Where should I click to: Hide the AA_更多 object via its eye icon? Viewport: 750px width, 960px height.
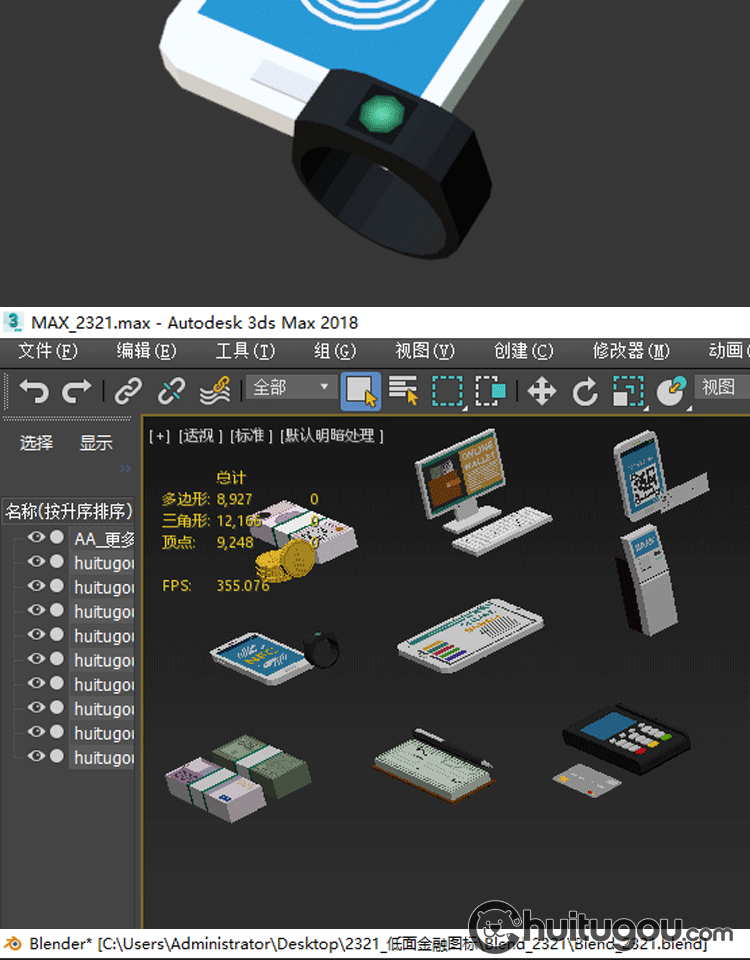(36, 538)
